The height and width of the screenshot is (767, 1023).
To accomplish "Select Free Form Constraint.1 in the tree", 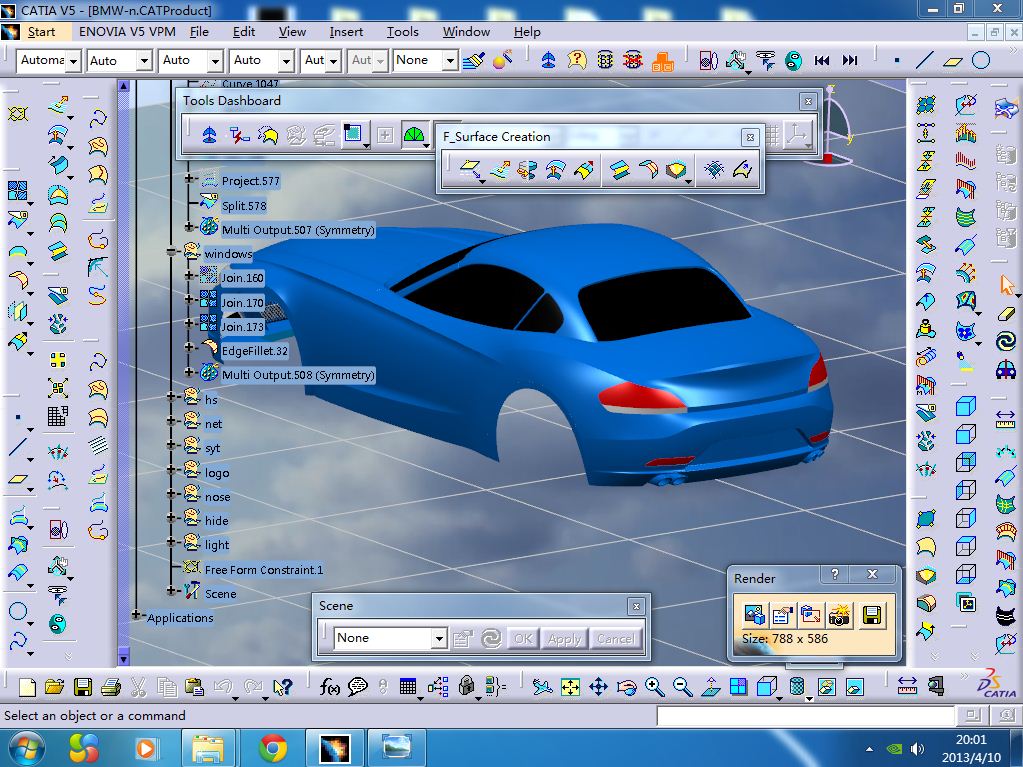I will click(x=264, y=570).
